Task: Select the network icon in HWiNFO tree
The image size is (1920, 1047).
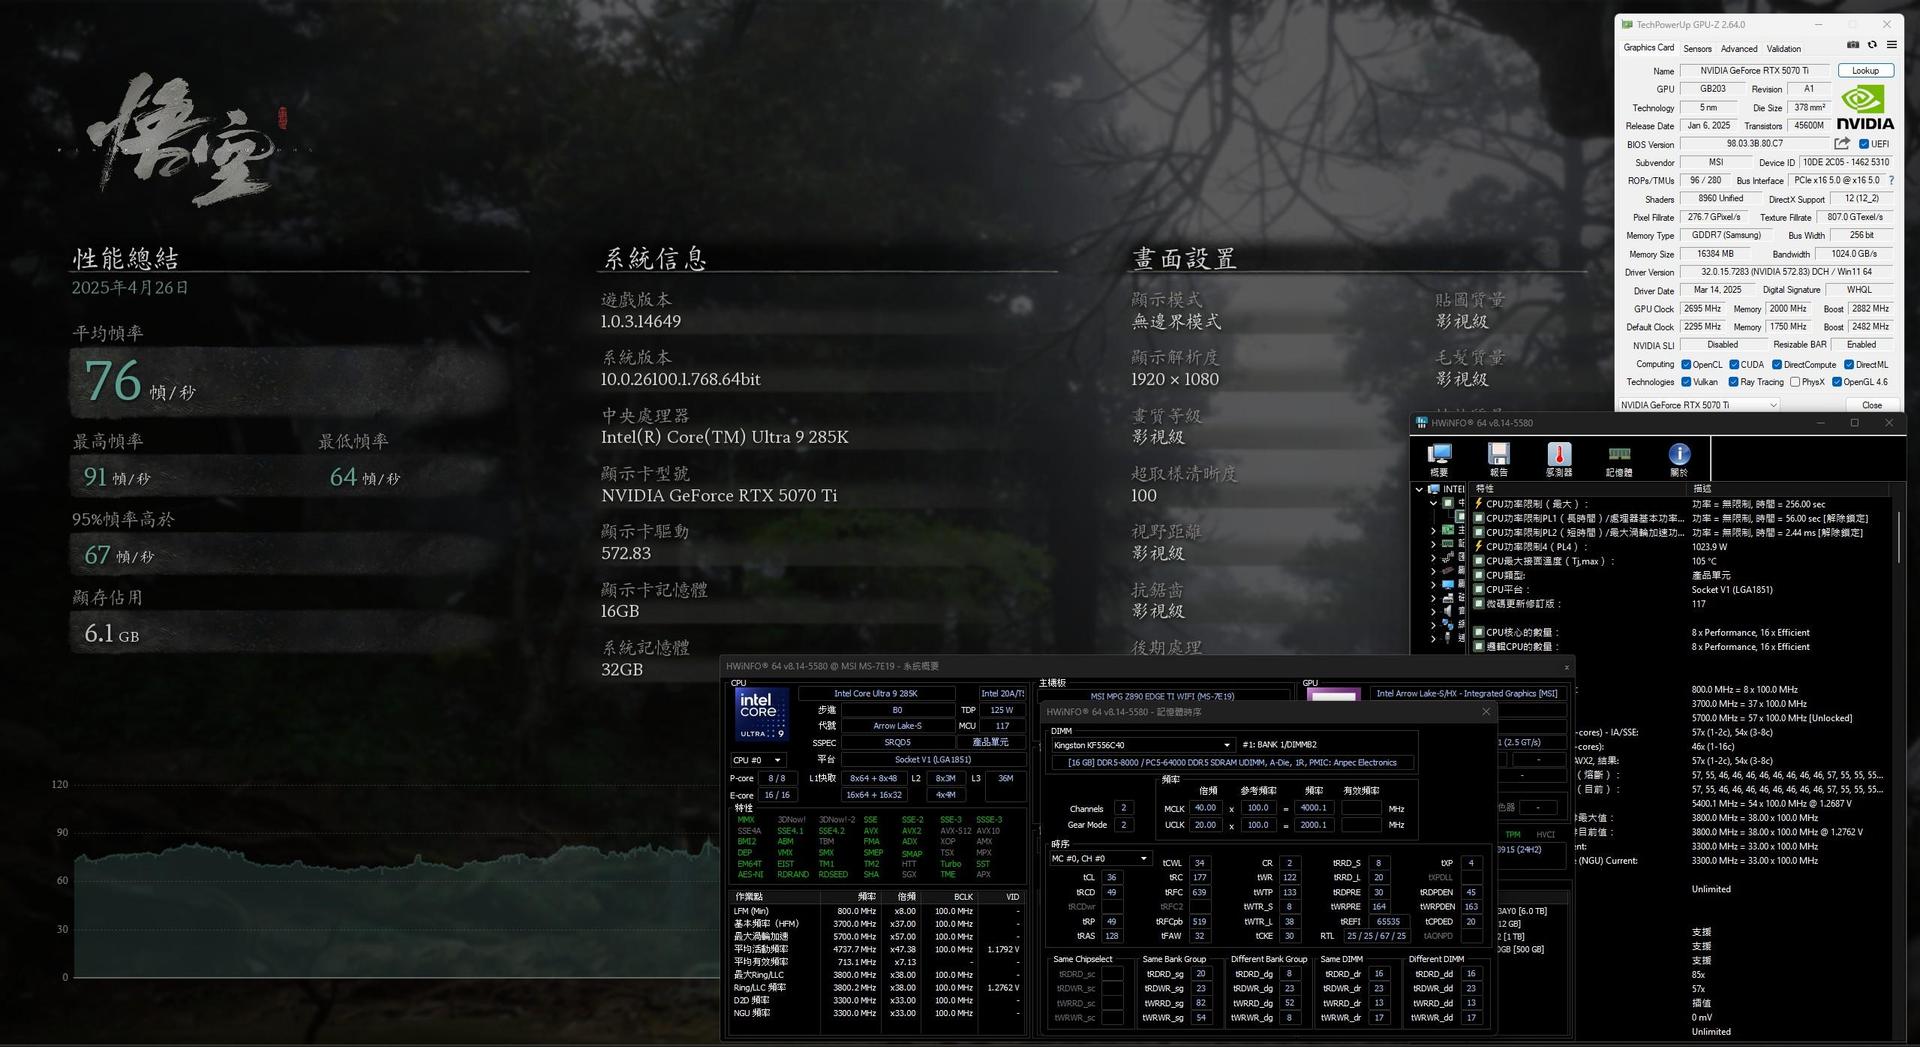Action: point(1448,624)
